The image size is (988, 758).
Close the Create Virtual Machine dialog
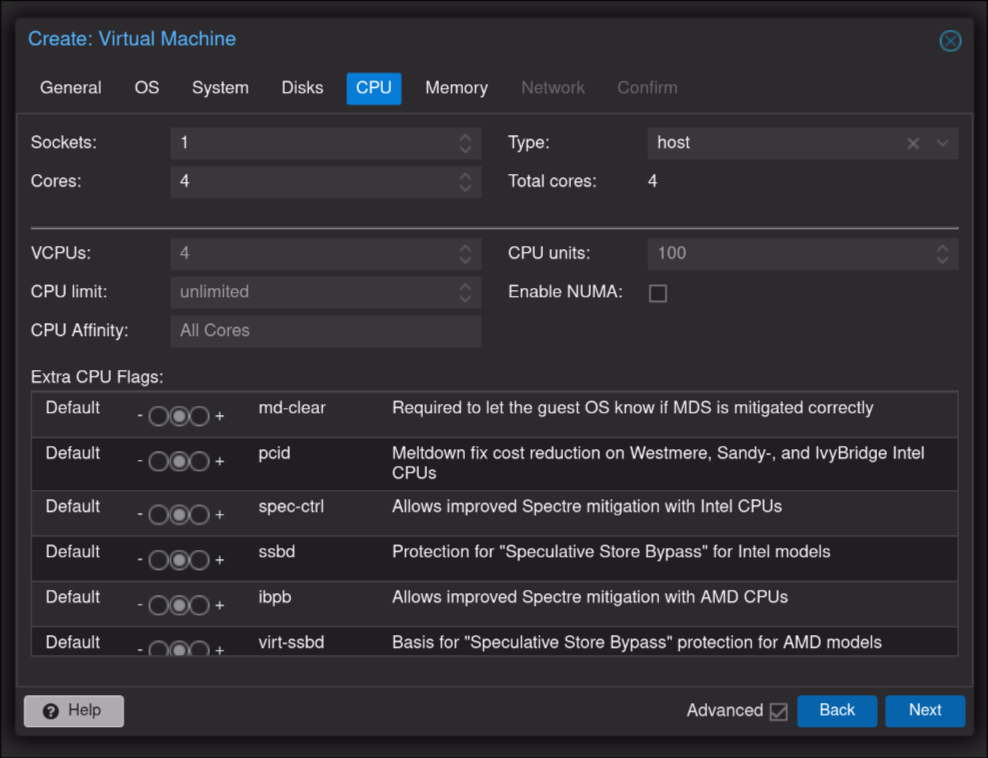pyautogui.click(x=950, y=41)
